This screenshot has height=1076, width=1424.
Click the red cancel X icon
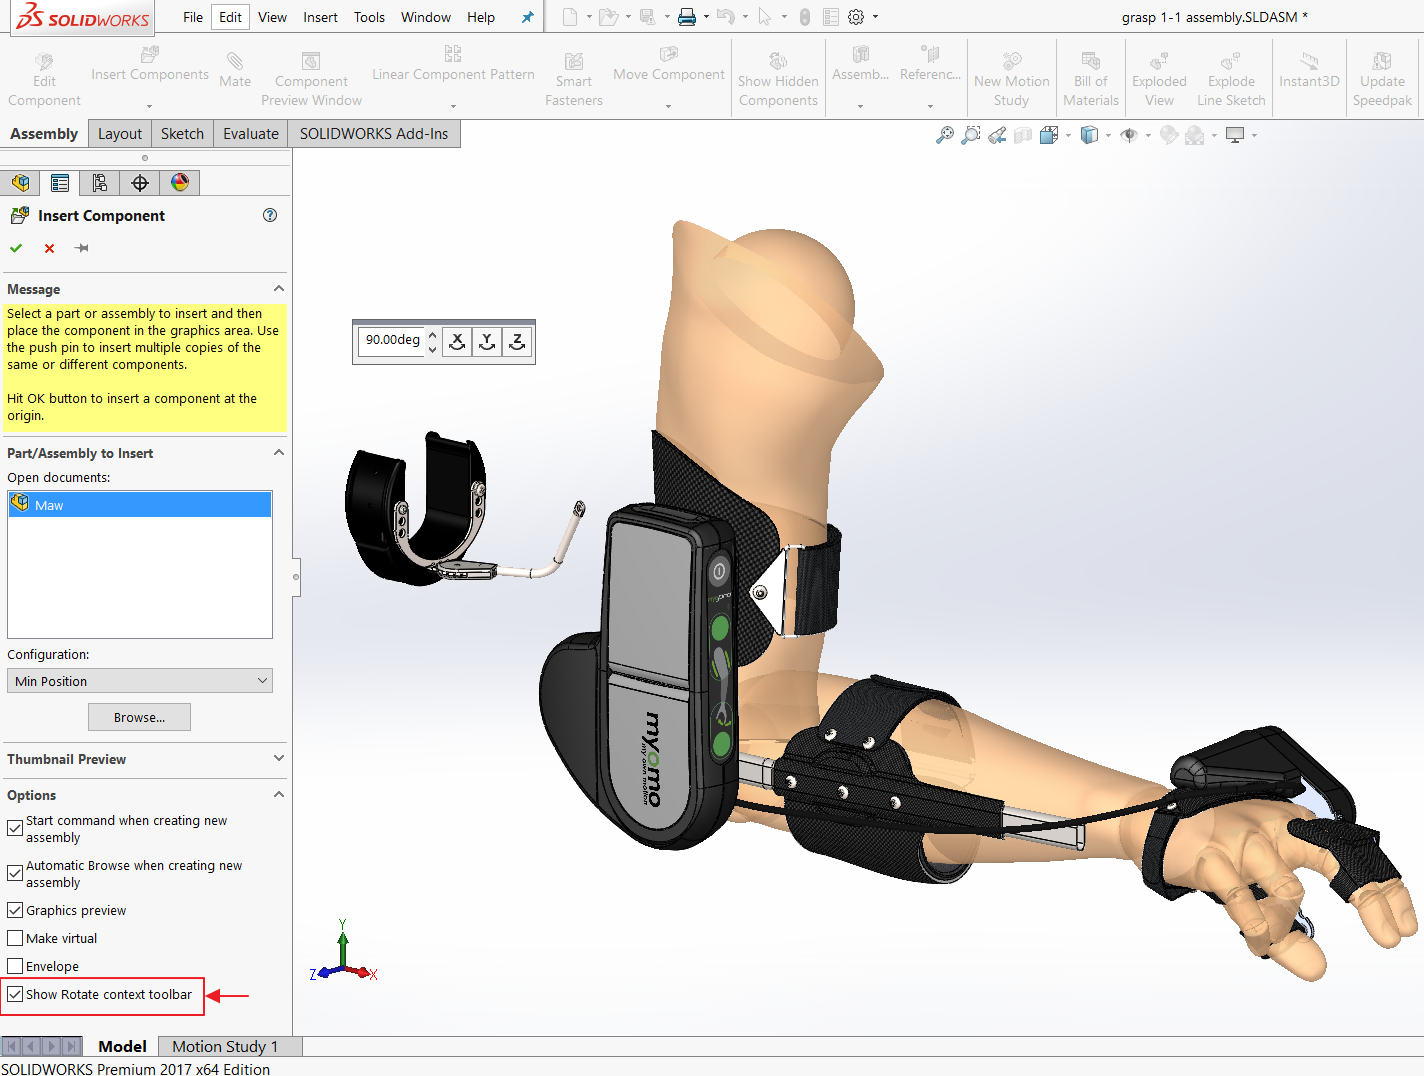(x=49, y=248)
